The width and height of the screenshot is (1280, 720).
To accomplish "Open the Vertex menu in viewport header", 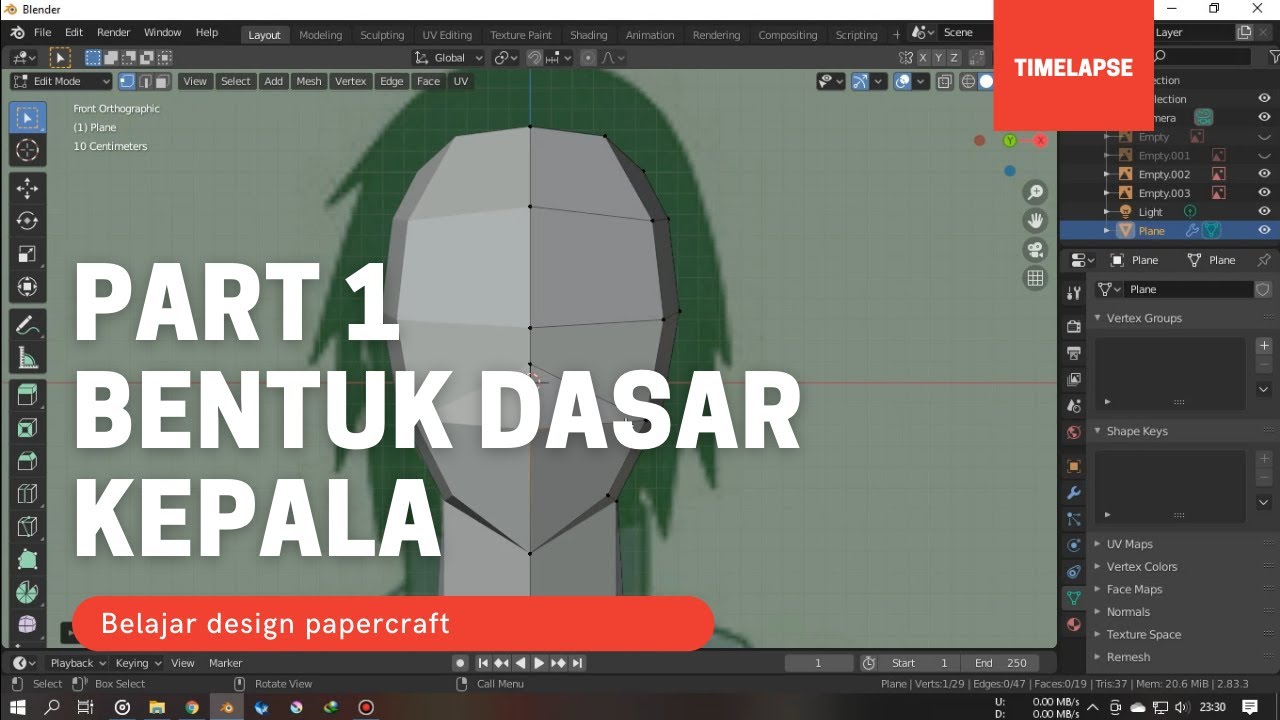I will 351,81.
